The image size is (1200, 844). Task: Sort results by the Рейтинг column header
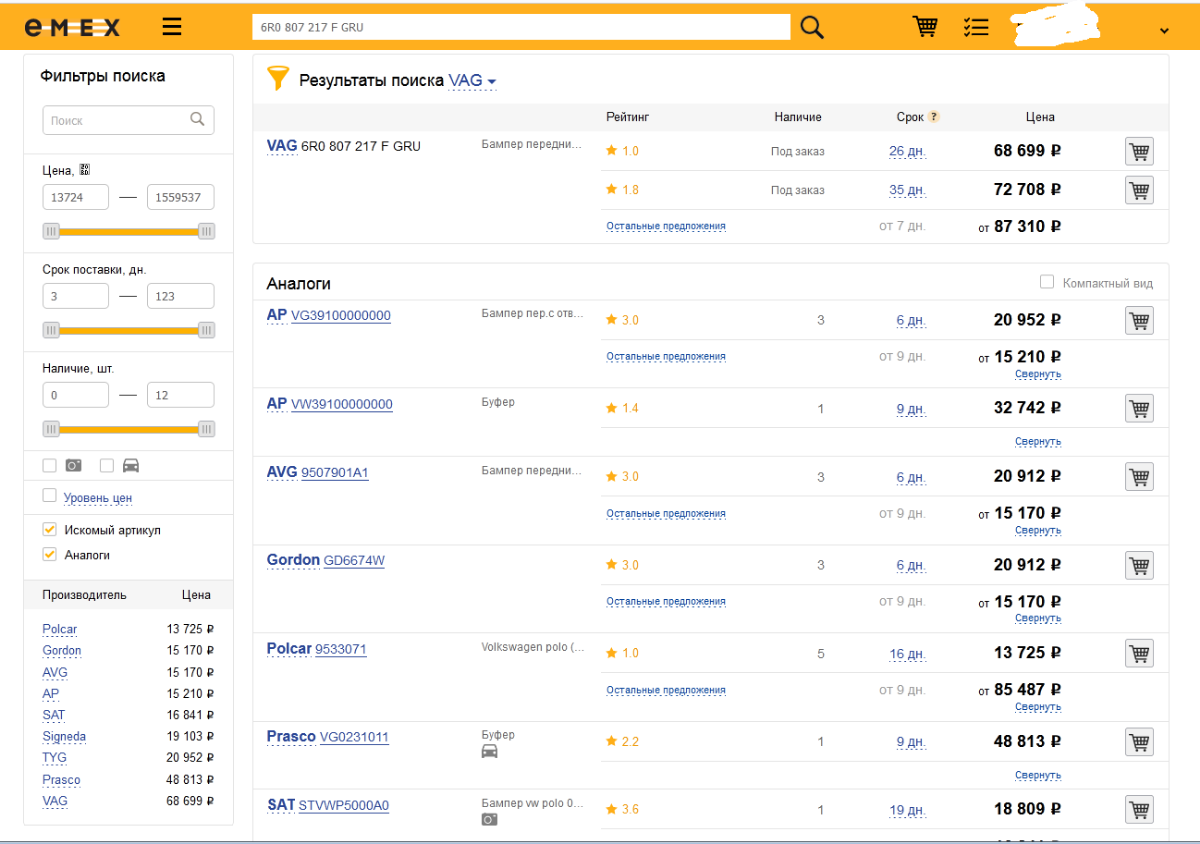click(627, 117)
